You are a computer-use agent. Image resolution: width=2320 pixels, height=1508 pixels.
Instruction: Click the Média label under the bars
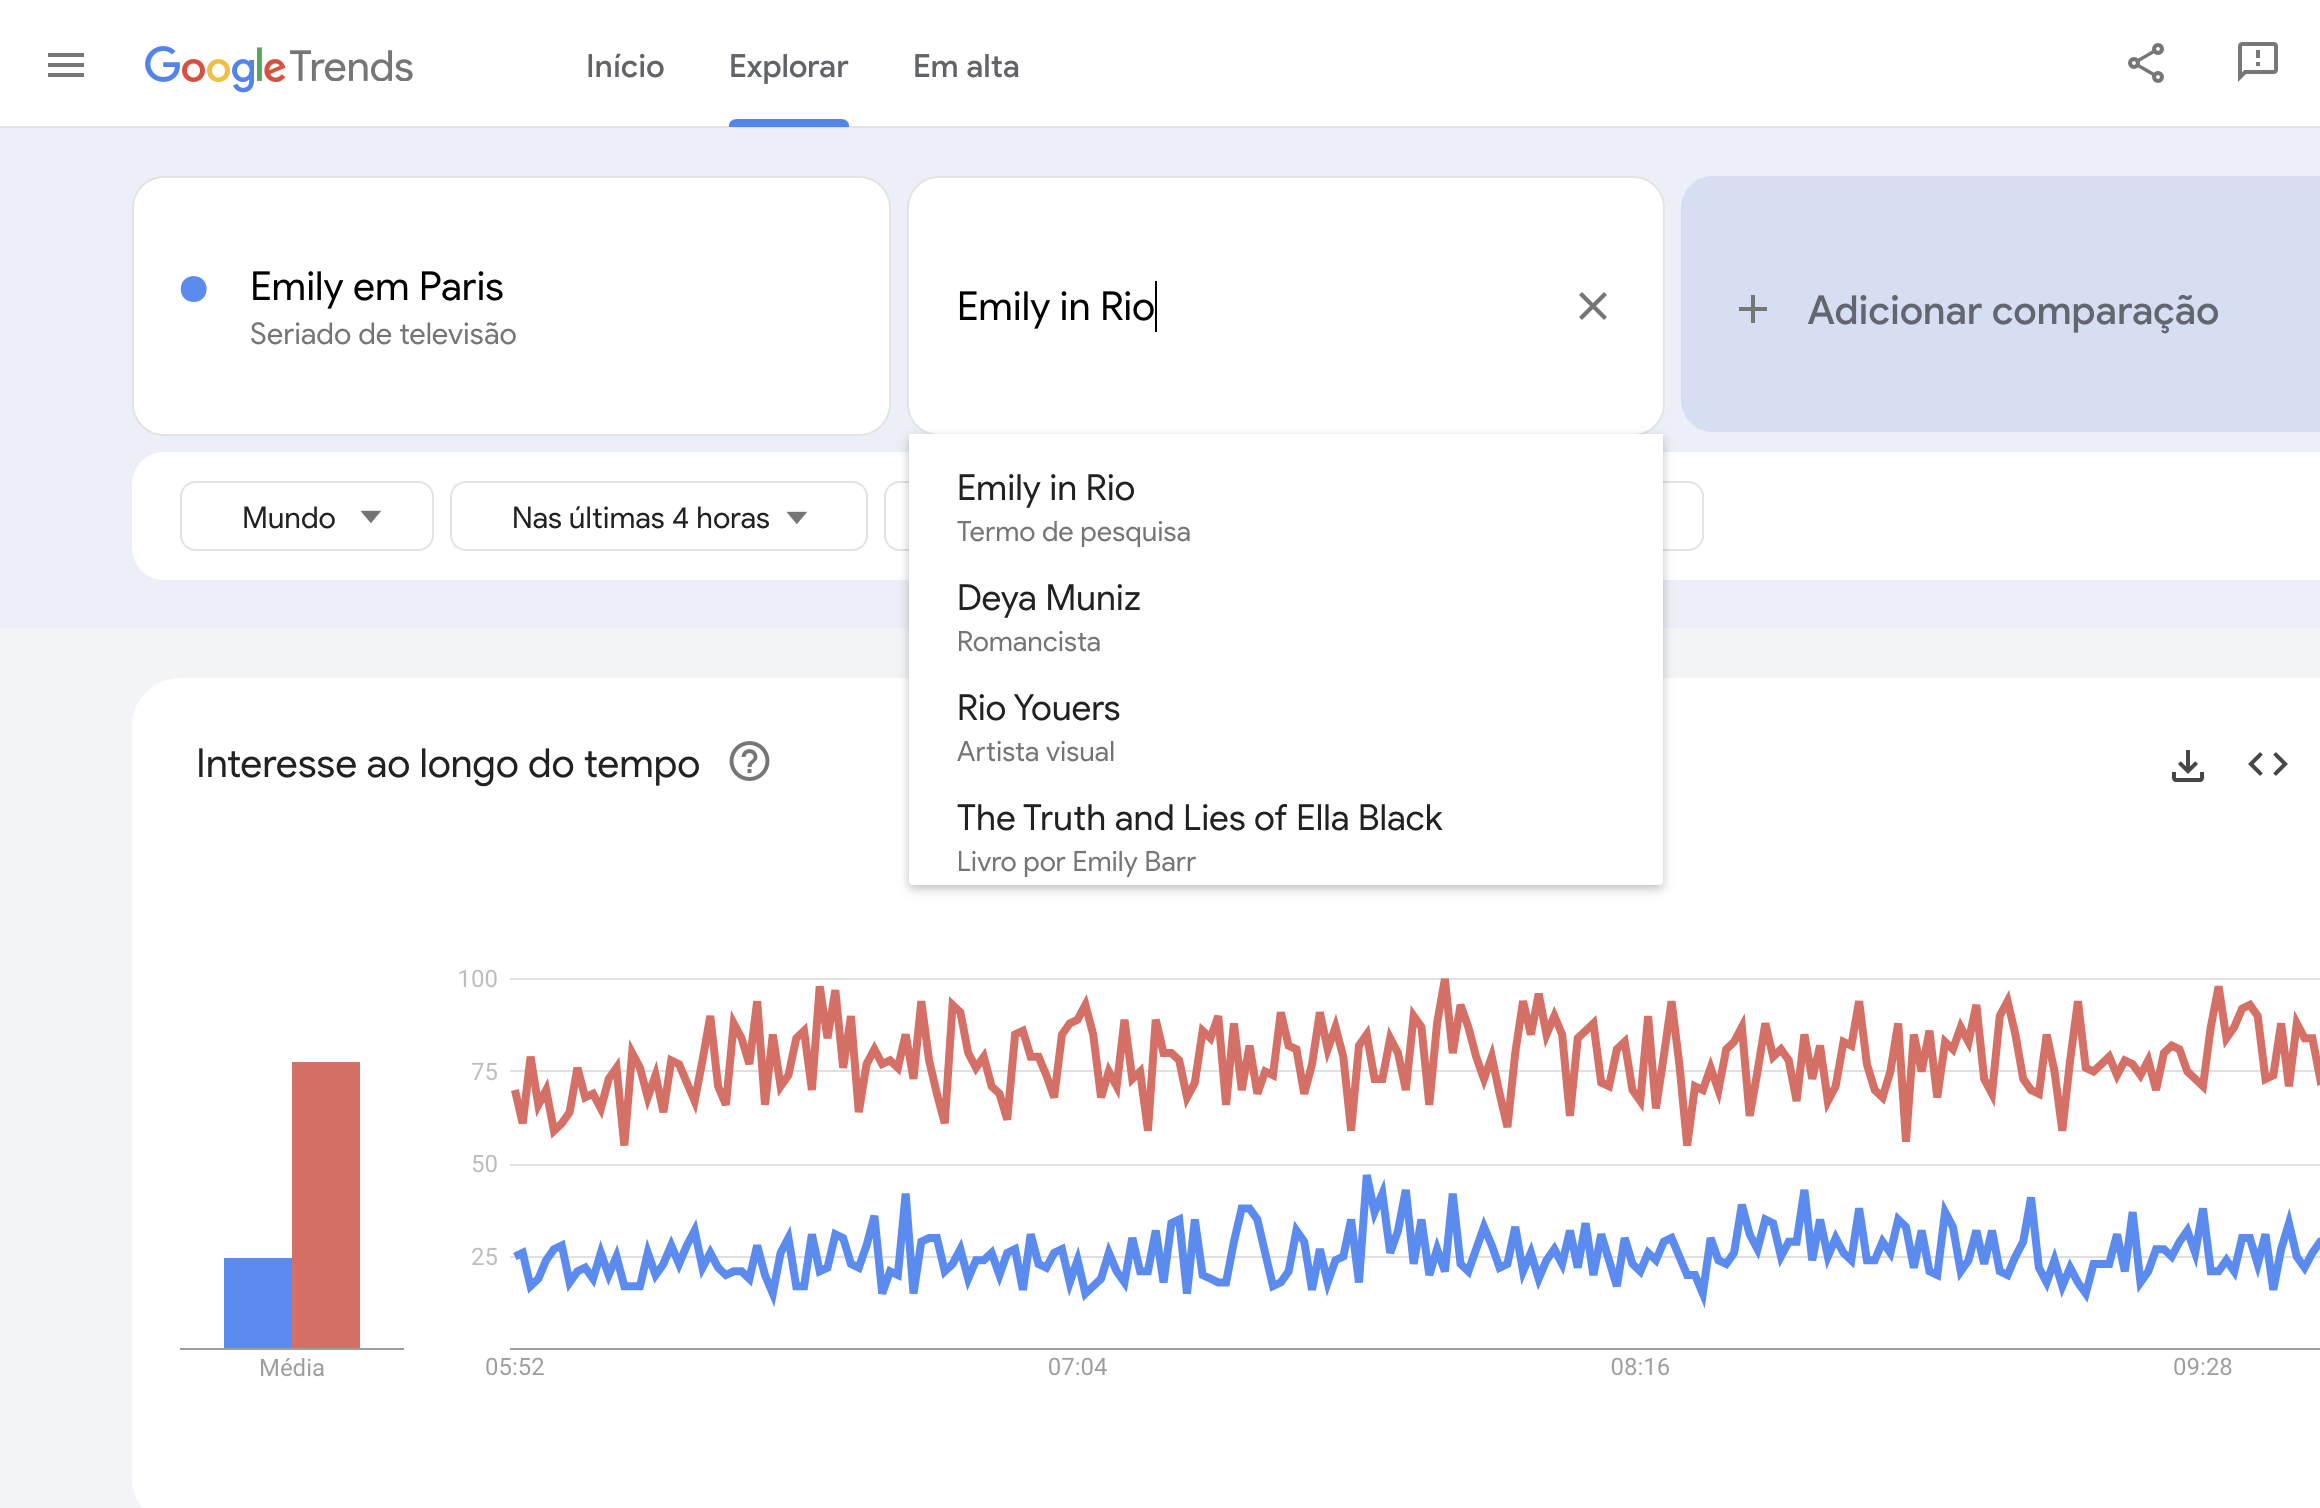(x=291, y=1368)
